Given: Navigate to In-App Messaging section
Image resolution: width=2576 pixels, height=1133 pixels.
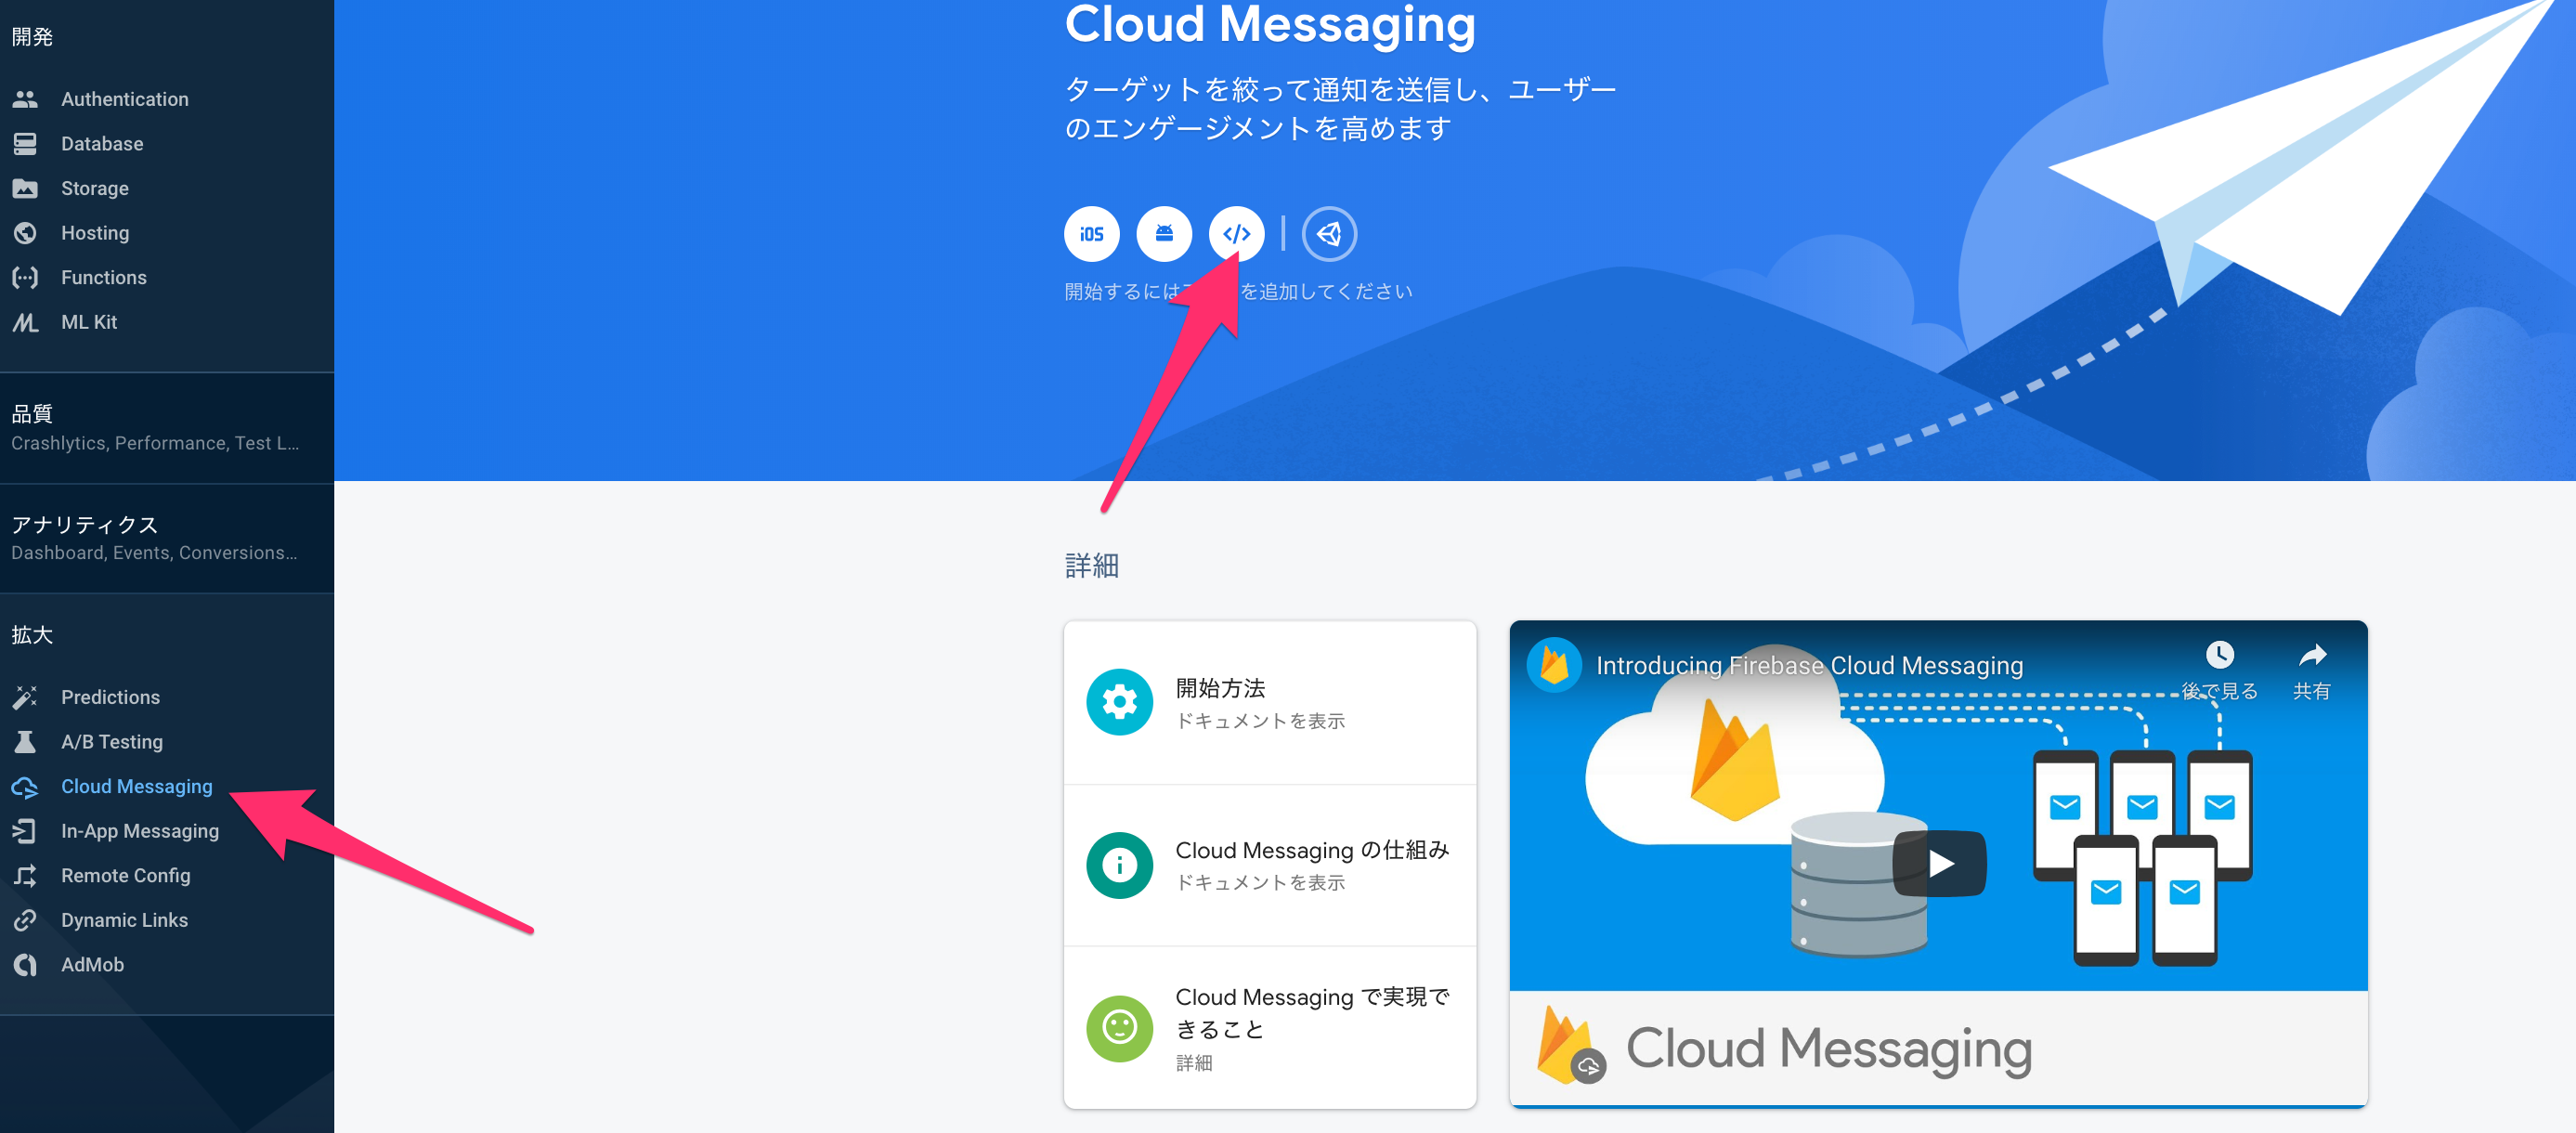Looking at the screenshot, I should click(x=138, y=831).
